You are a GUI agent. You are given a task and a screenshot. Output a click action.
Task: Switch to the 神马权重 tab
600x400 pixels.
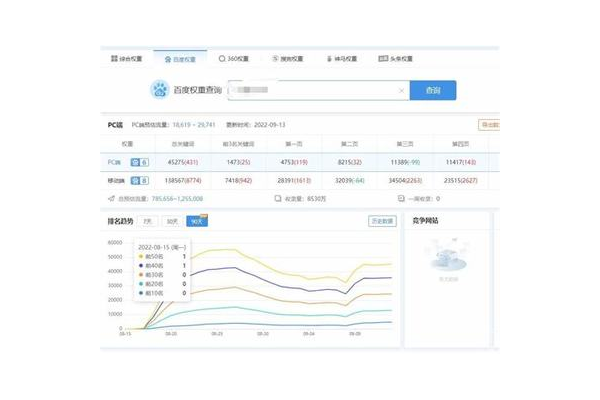[x=342, y=59]
